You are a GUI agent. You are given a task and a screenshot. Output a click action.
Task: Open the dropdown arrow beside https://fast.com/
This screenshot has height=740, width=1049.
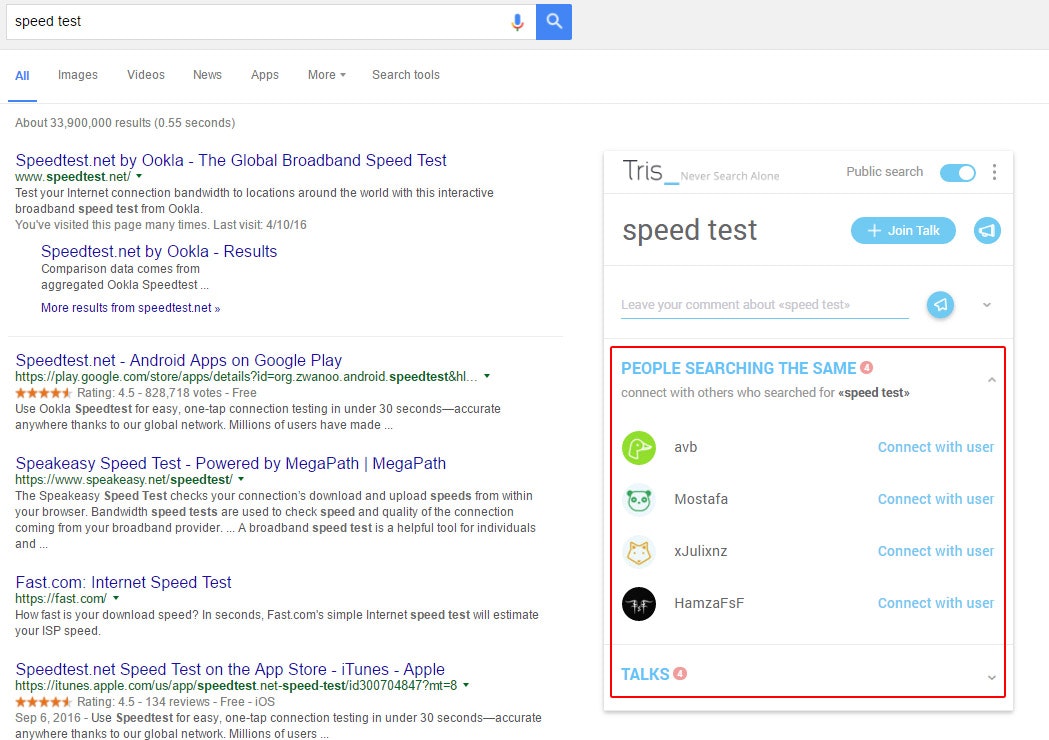click(x=116, y=598)
